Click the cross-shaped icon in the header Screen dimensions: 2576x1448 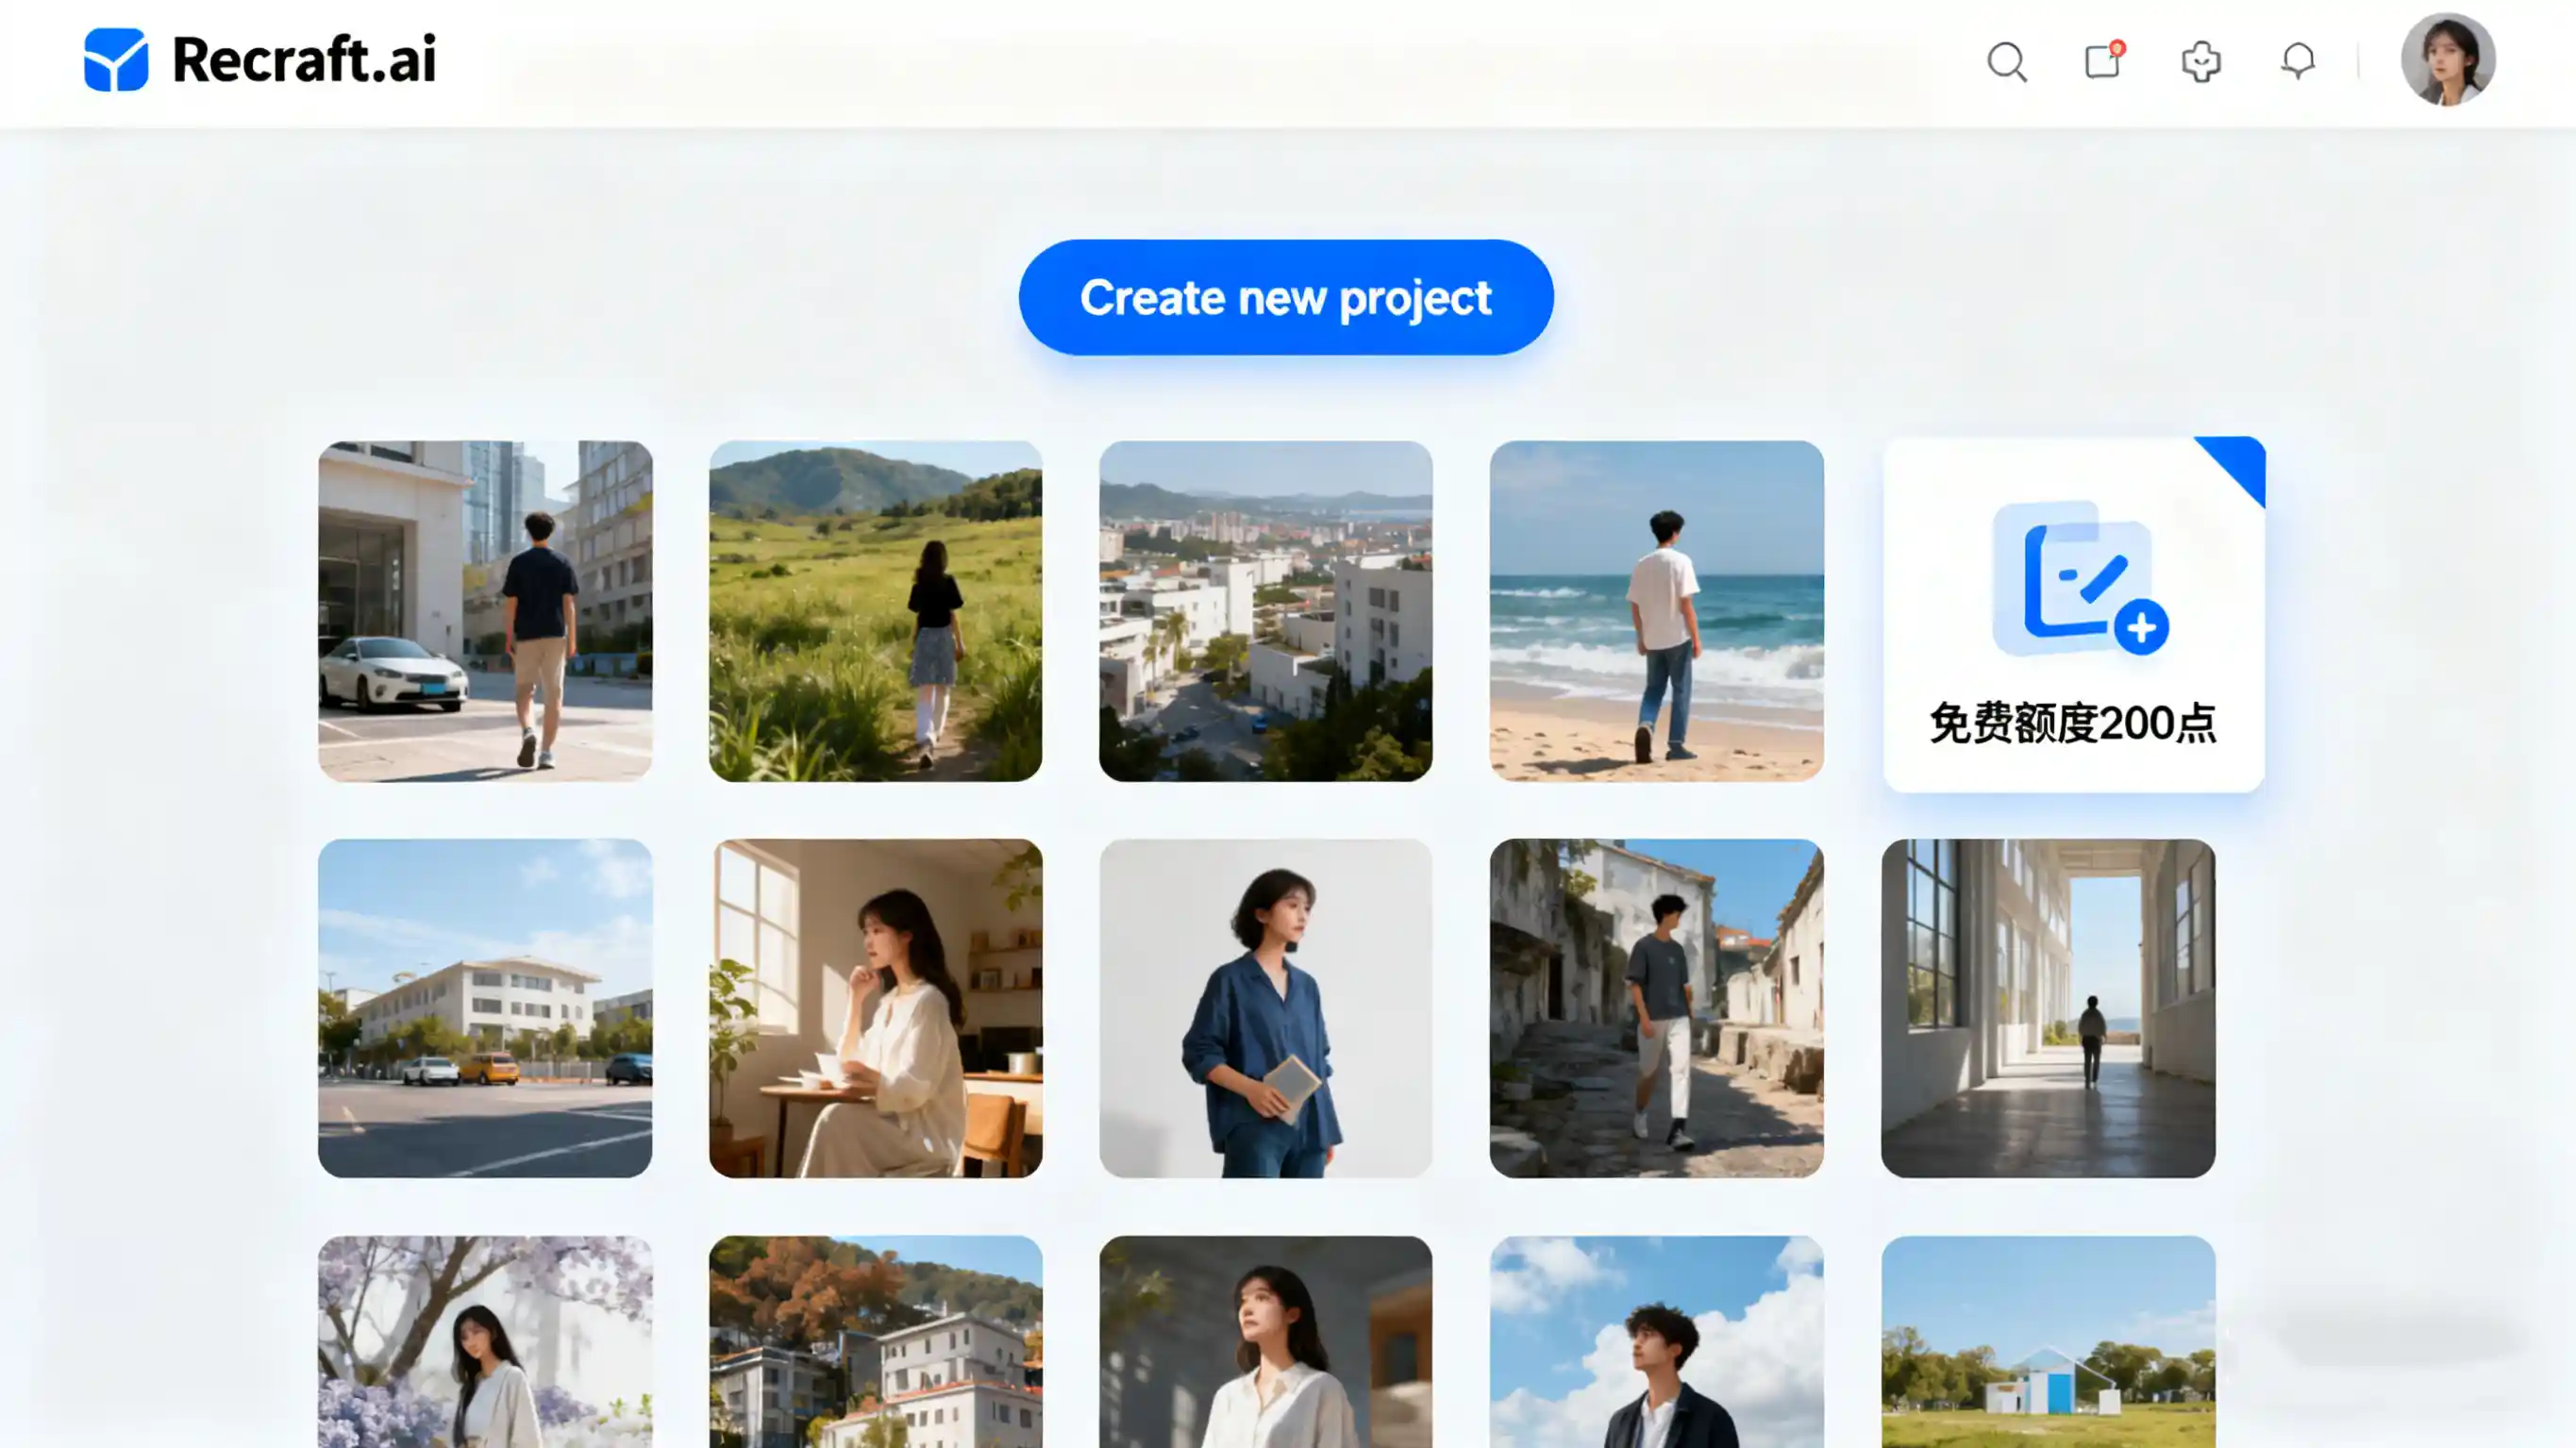(2200, 60)
